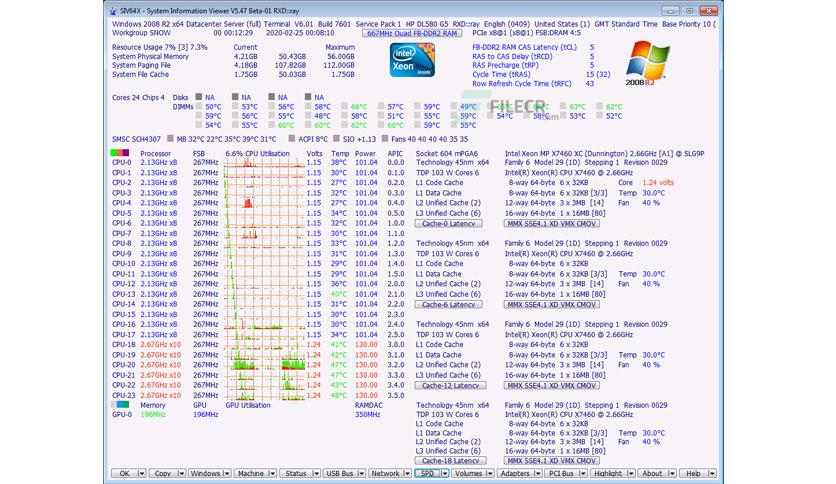Toggle the DIMM 49°C sensor box
836x484 pixels.
tap(454, 107)
